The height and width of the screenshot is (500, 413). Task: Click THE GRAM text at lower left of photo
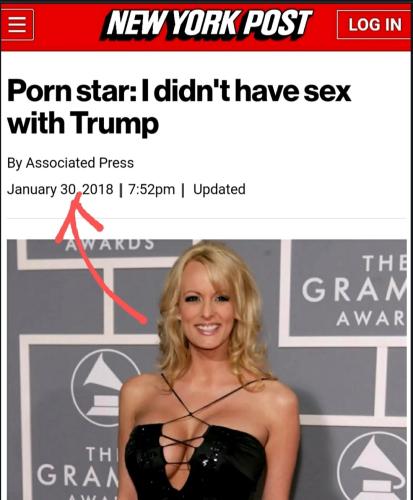pos(77,466)
